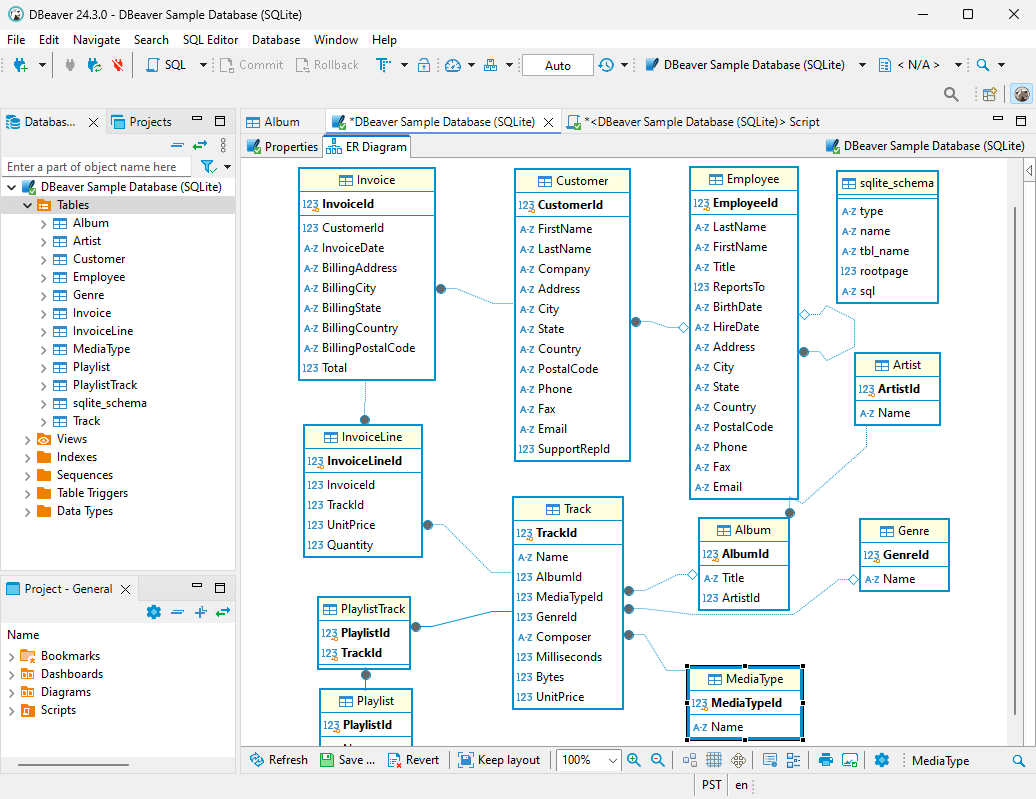
Task: Collapse all nodes in Database Navigator
Action: pyautogui.click(x=177, y=145)
